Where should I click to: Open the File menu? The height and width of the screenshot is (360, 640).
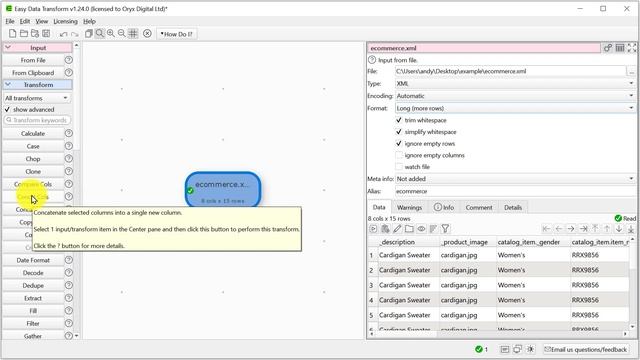point(10,21)
